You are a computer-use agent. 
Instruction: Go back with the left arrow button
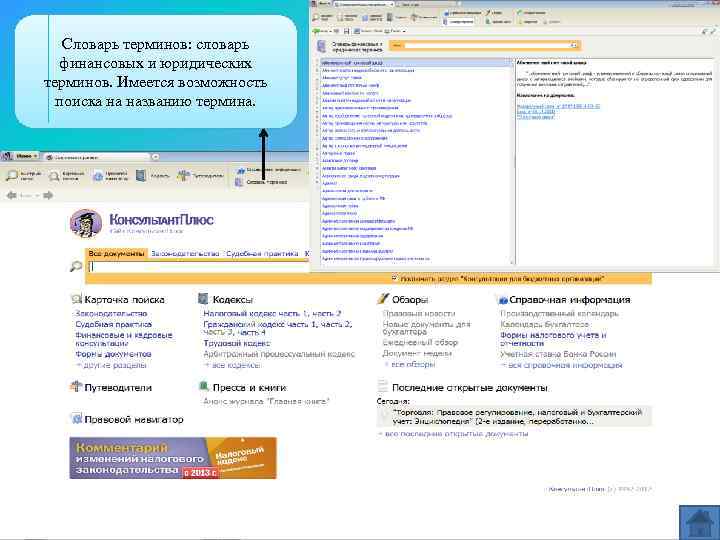pos(12,195)
